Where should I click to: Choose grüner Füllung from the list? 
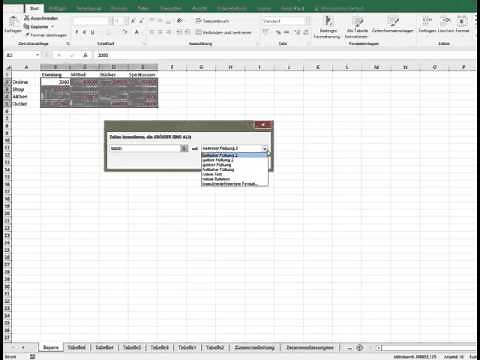(234, 165)
